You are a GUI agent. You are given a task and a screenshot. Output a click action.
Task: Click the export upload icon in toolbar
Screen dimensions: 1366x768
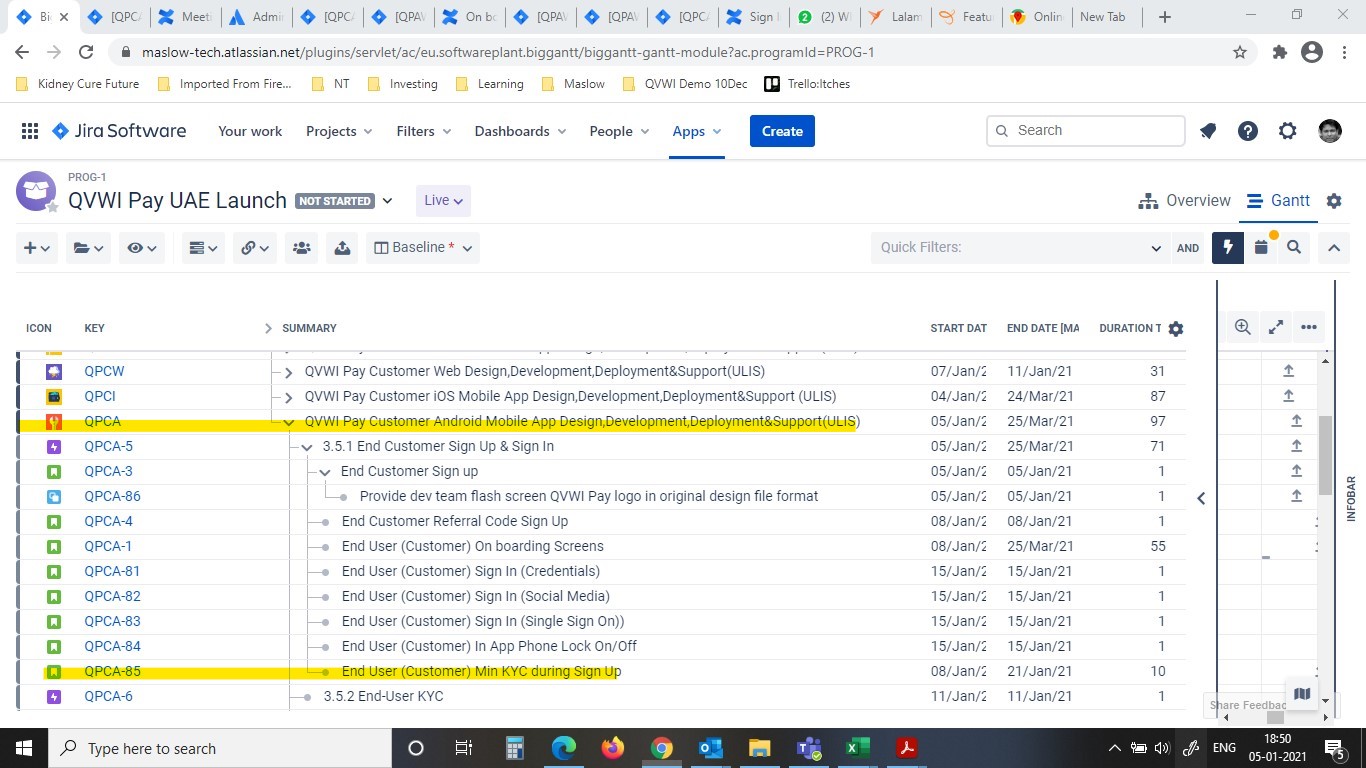pos(342,247)
